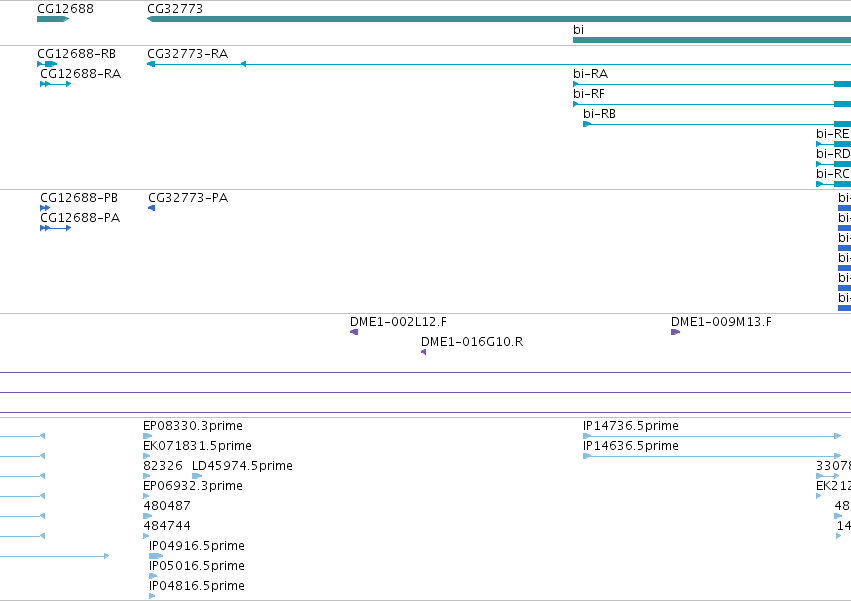
Task: Select the CG32773-PA protein label
Action: pyautogui.click(x=188, y=198)
